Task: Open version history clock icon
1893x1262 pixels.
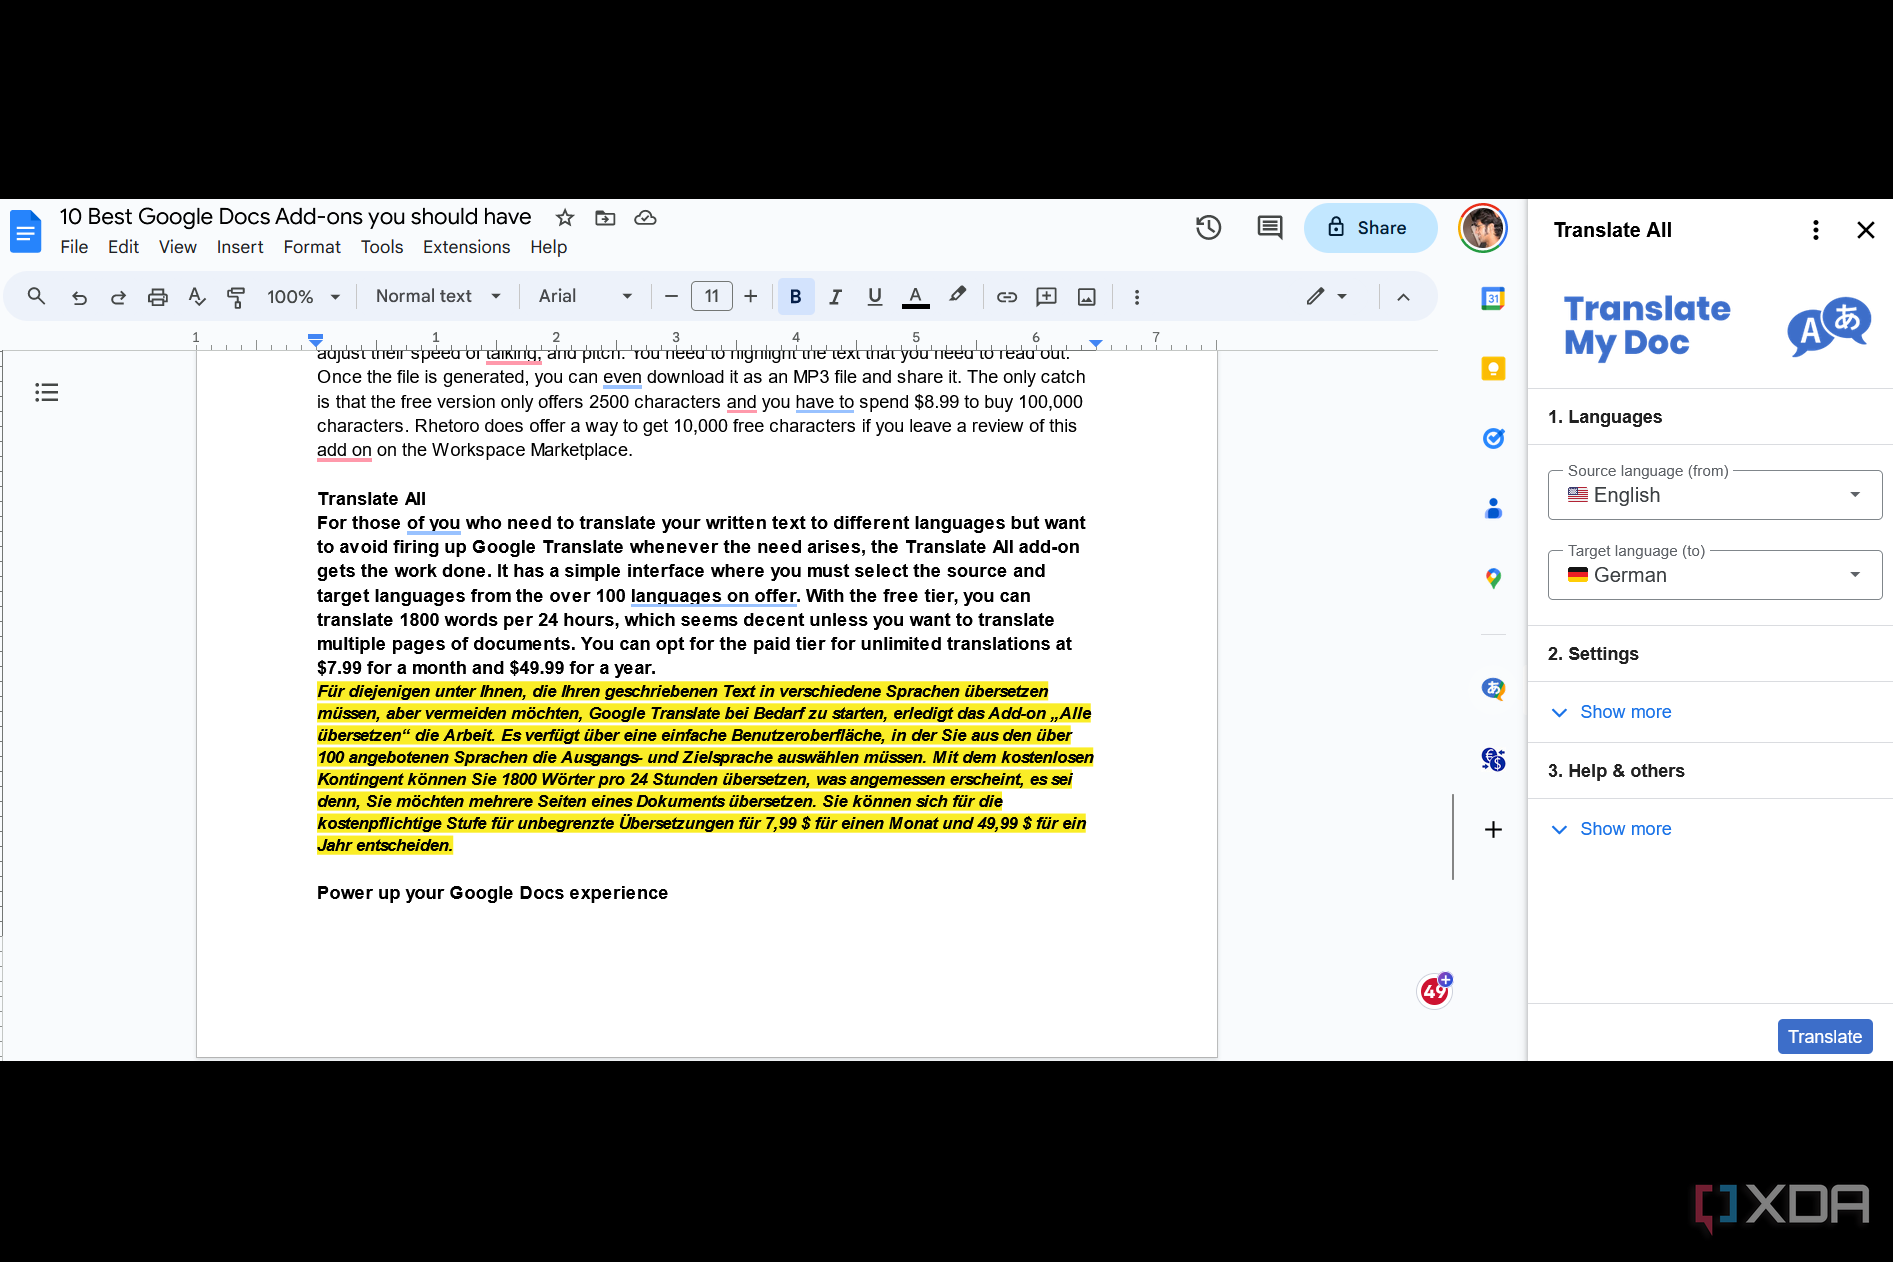Action: tap(1209, 228)
